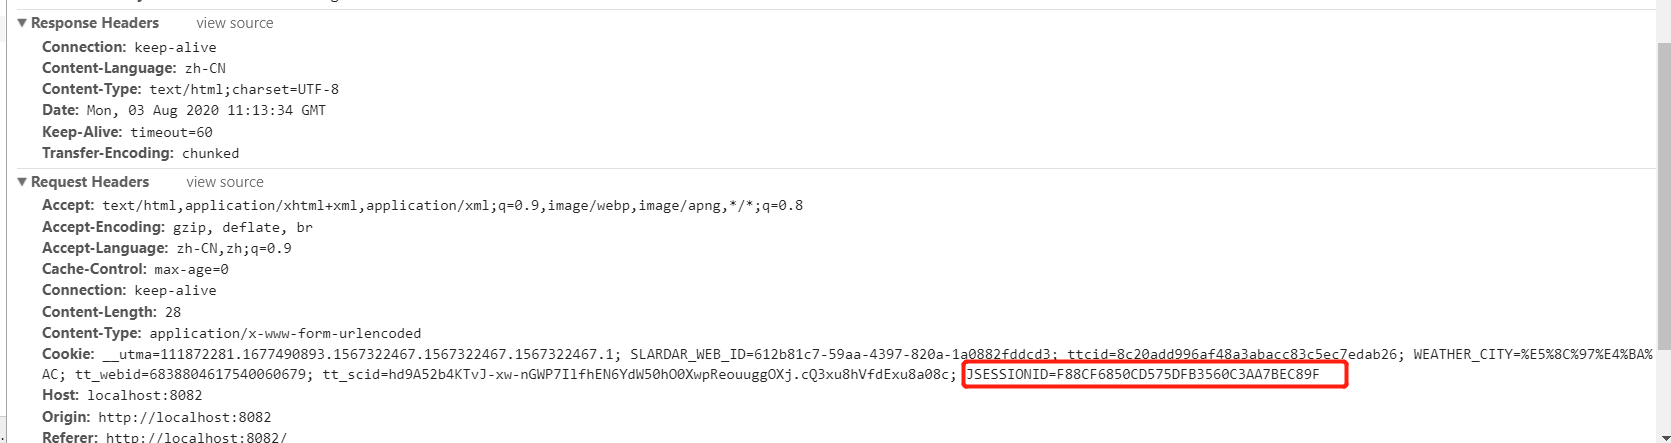Image resolution: width=1671 pixels, height=443 pixels.
Task: Select the application/x-www-form-urlencoded Content-Type value
Action: point(285,333)
